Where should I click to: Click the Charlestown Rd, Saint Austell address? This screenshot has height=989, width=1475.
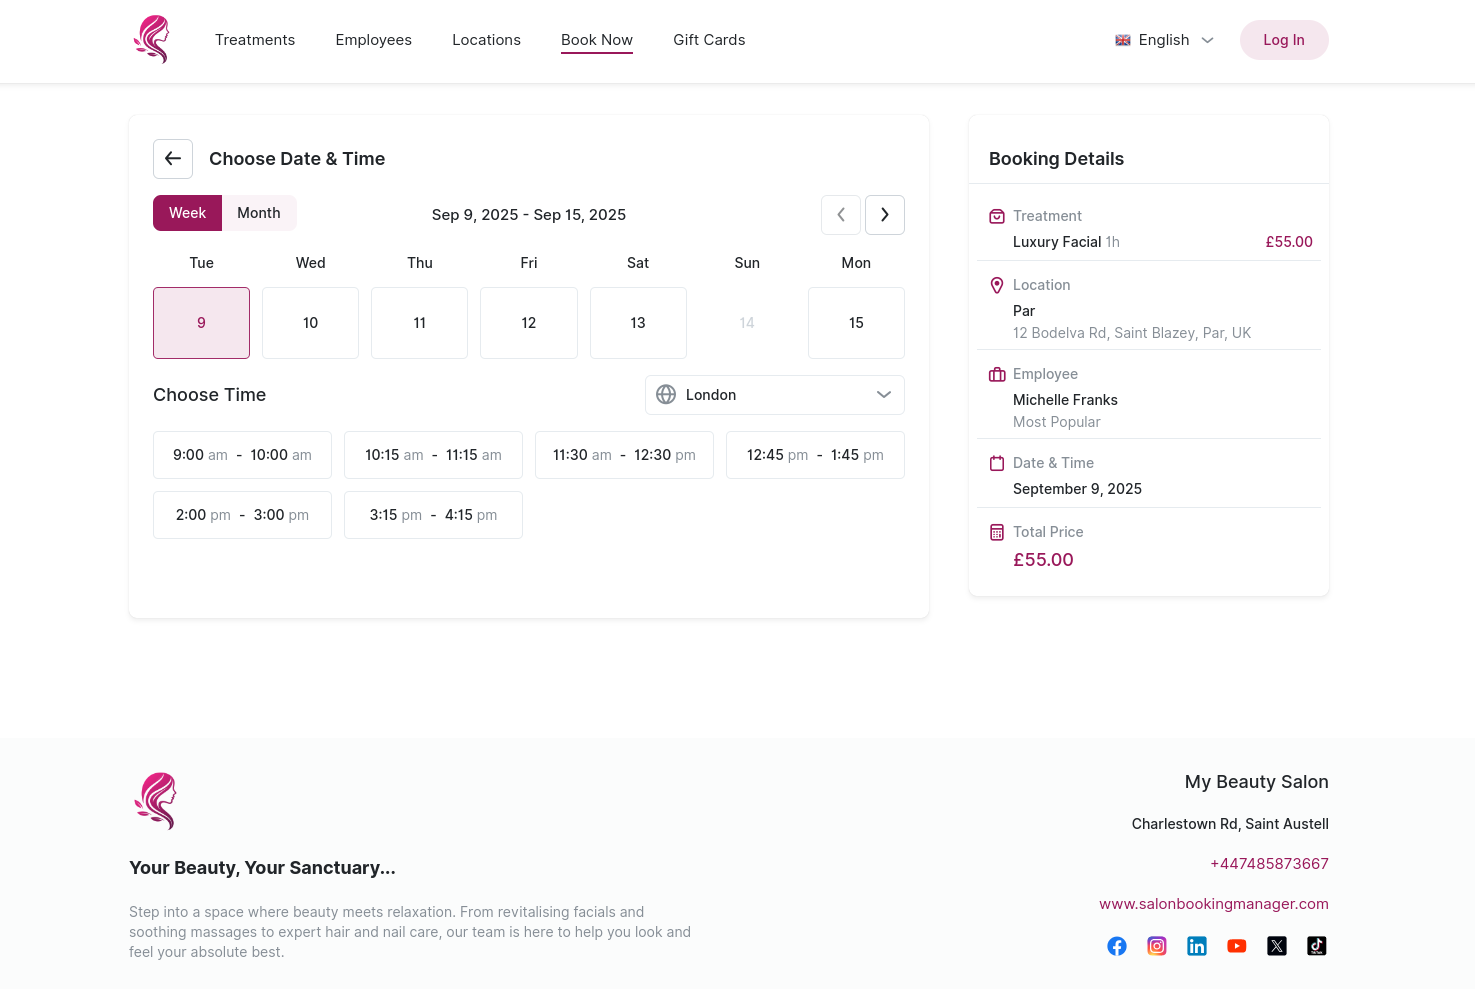pos(1230,824)
